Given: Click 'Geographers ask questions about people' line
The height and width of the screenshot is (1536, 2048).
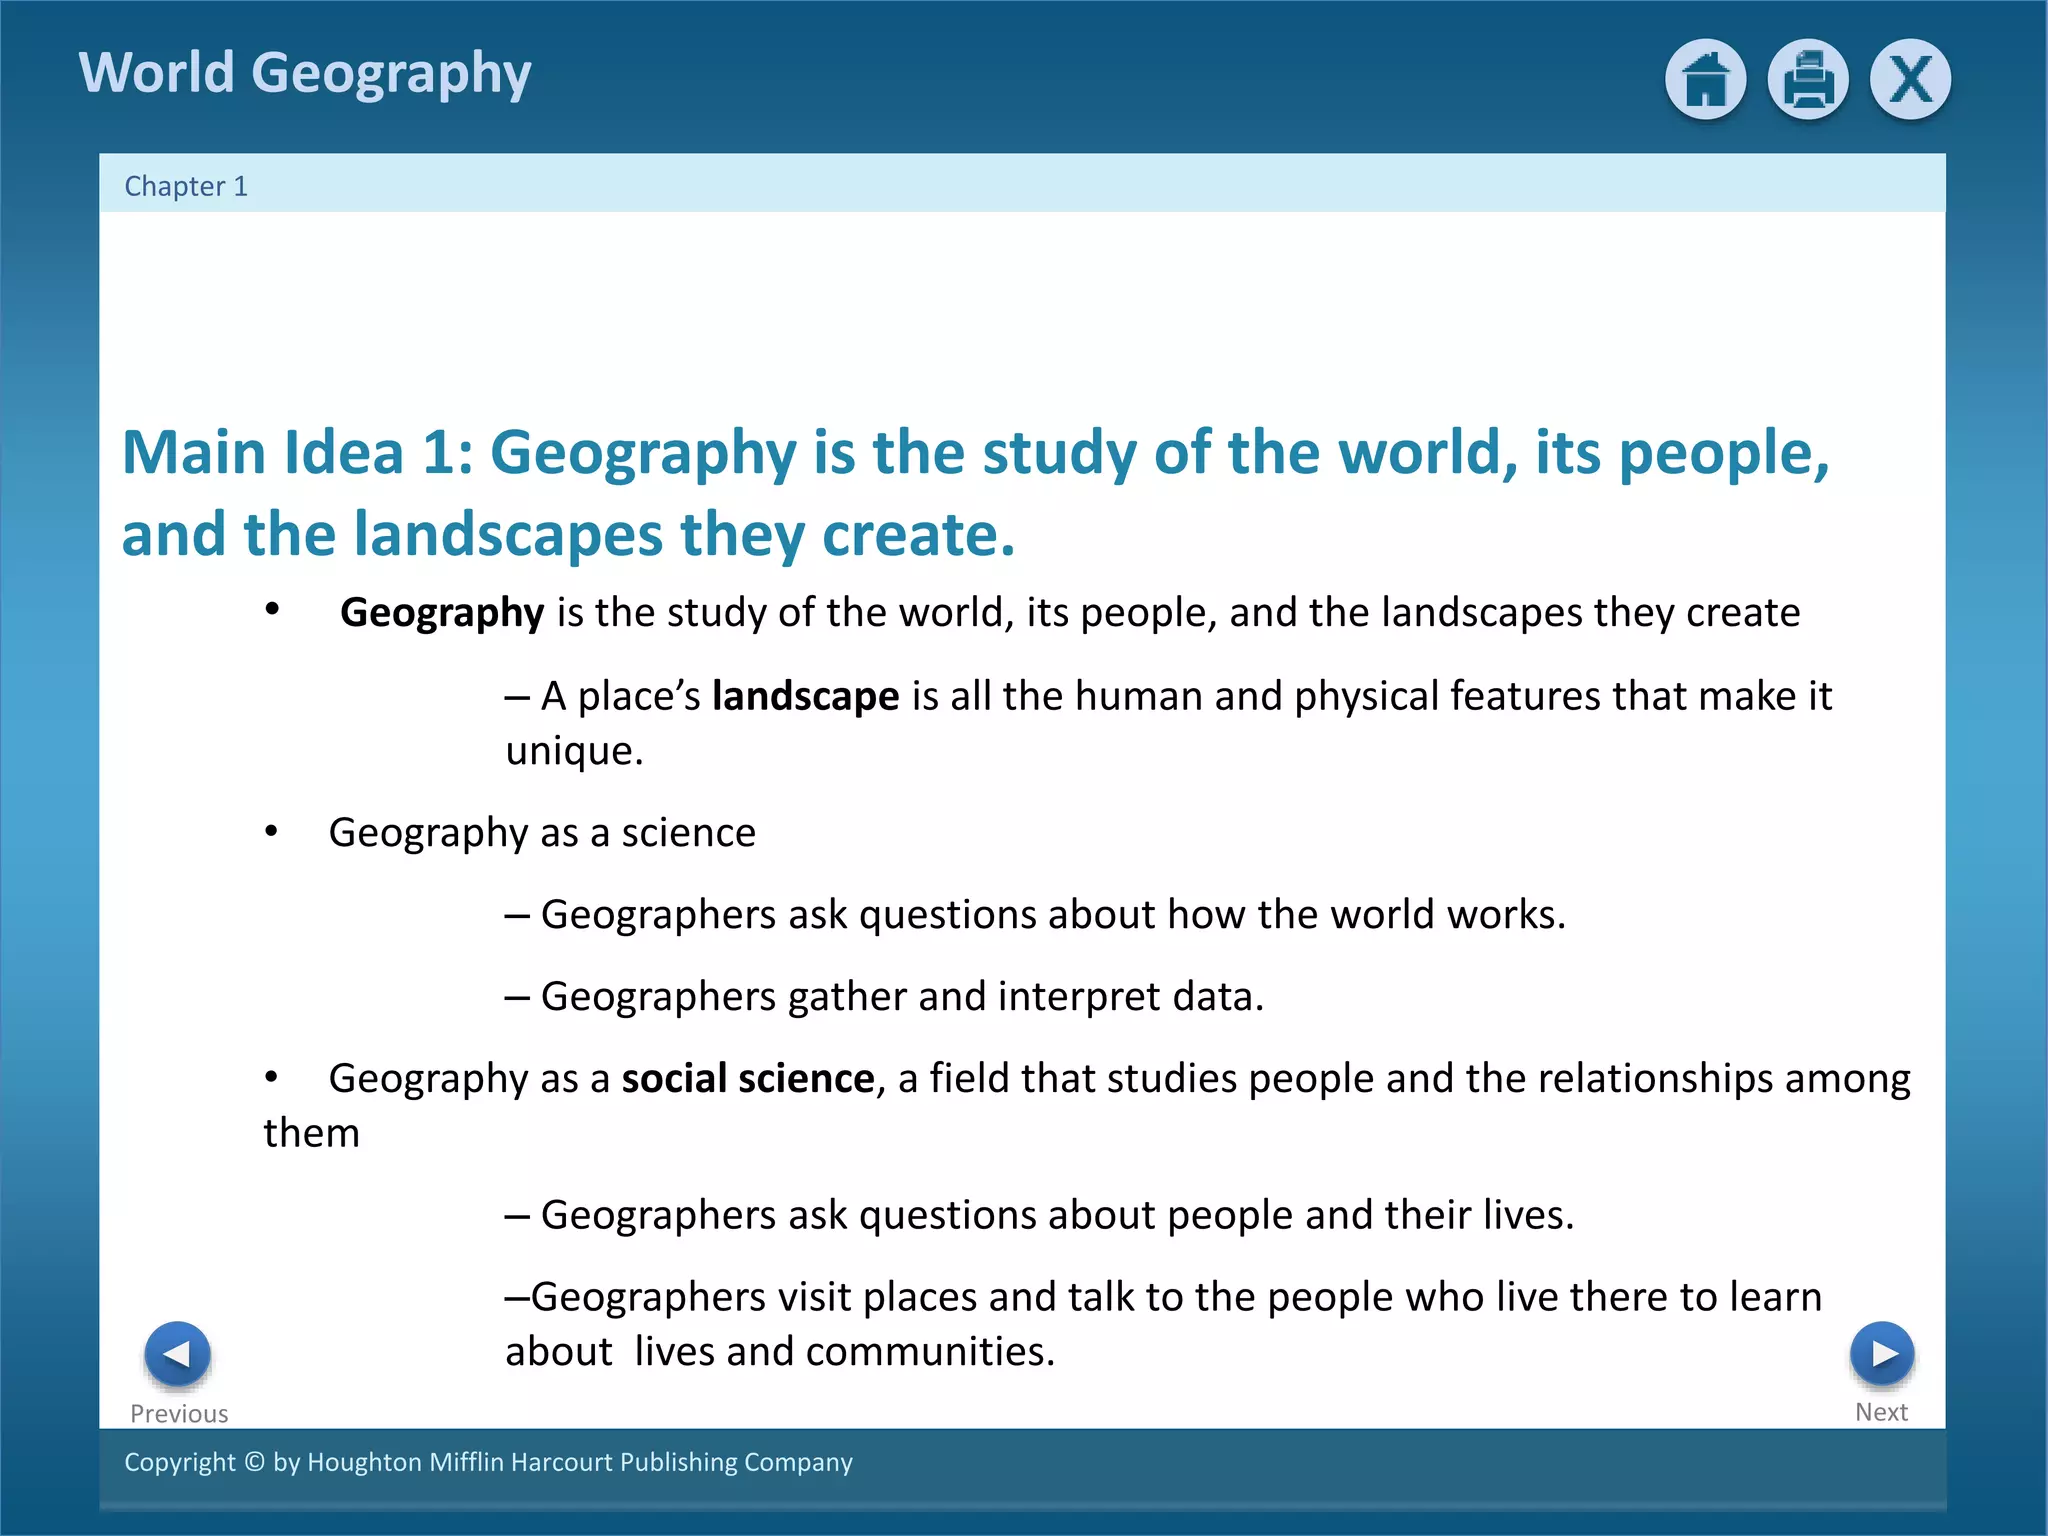Looking at the screenshot, I should click(x=1040, y=1214).
